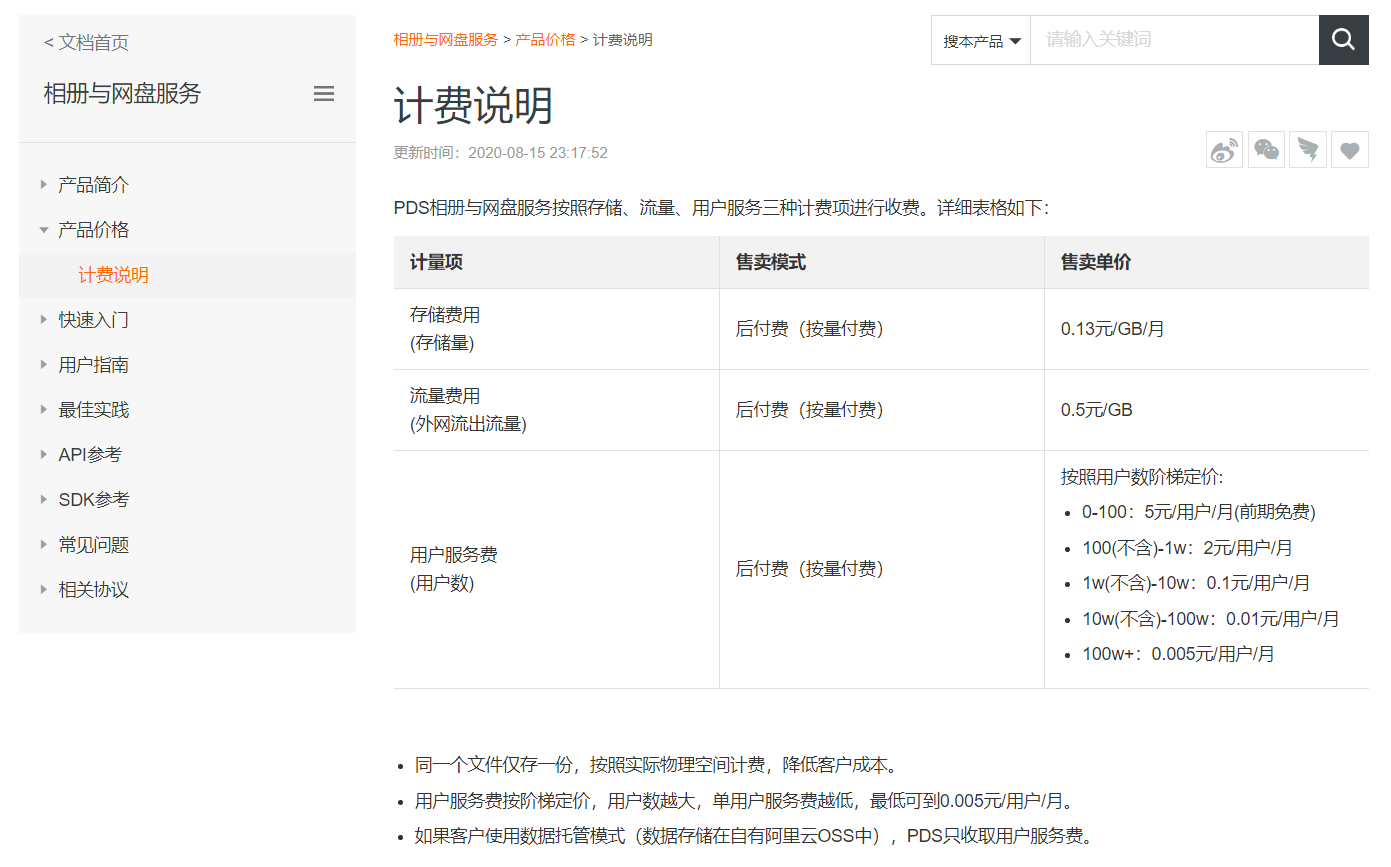Open the 搜本产品 search scope dropdown
Screen dimensions: 1391x867
[981, 41]
